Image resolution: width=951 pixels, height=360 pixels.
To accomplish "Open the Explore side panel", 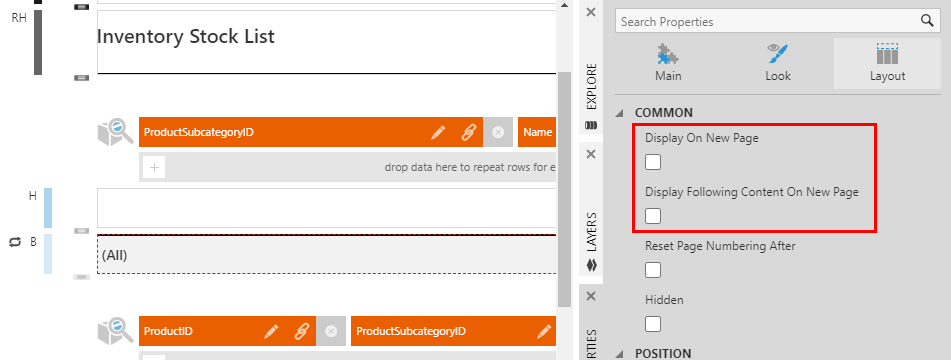I will pos(591,86).
